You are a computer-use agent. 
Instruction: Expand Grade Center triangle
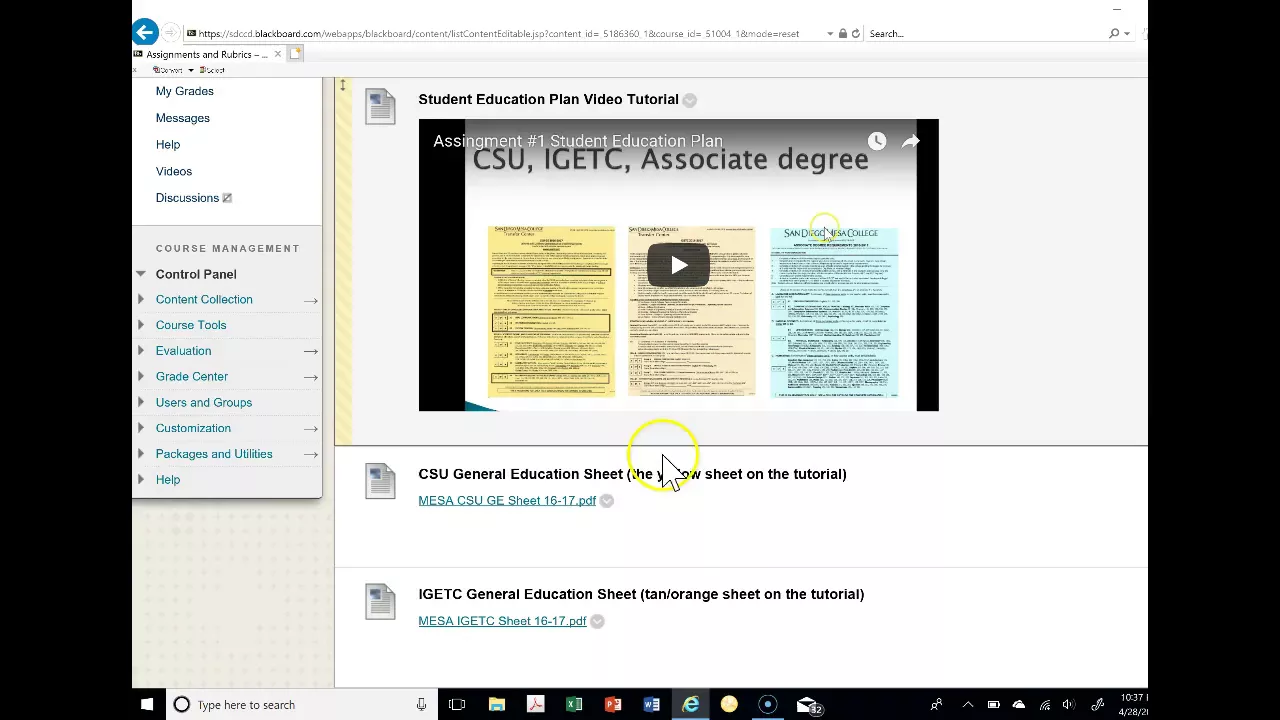coord(141,377)
